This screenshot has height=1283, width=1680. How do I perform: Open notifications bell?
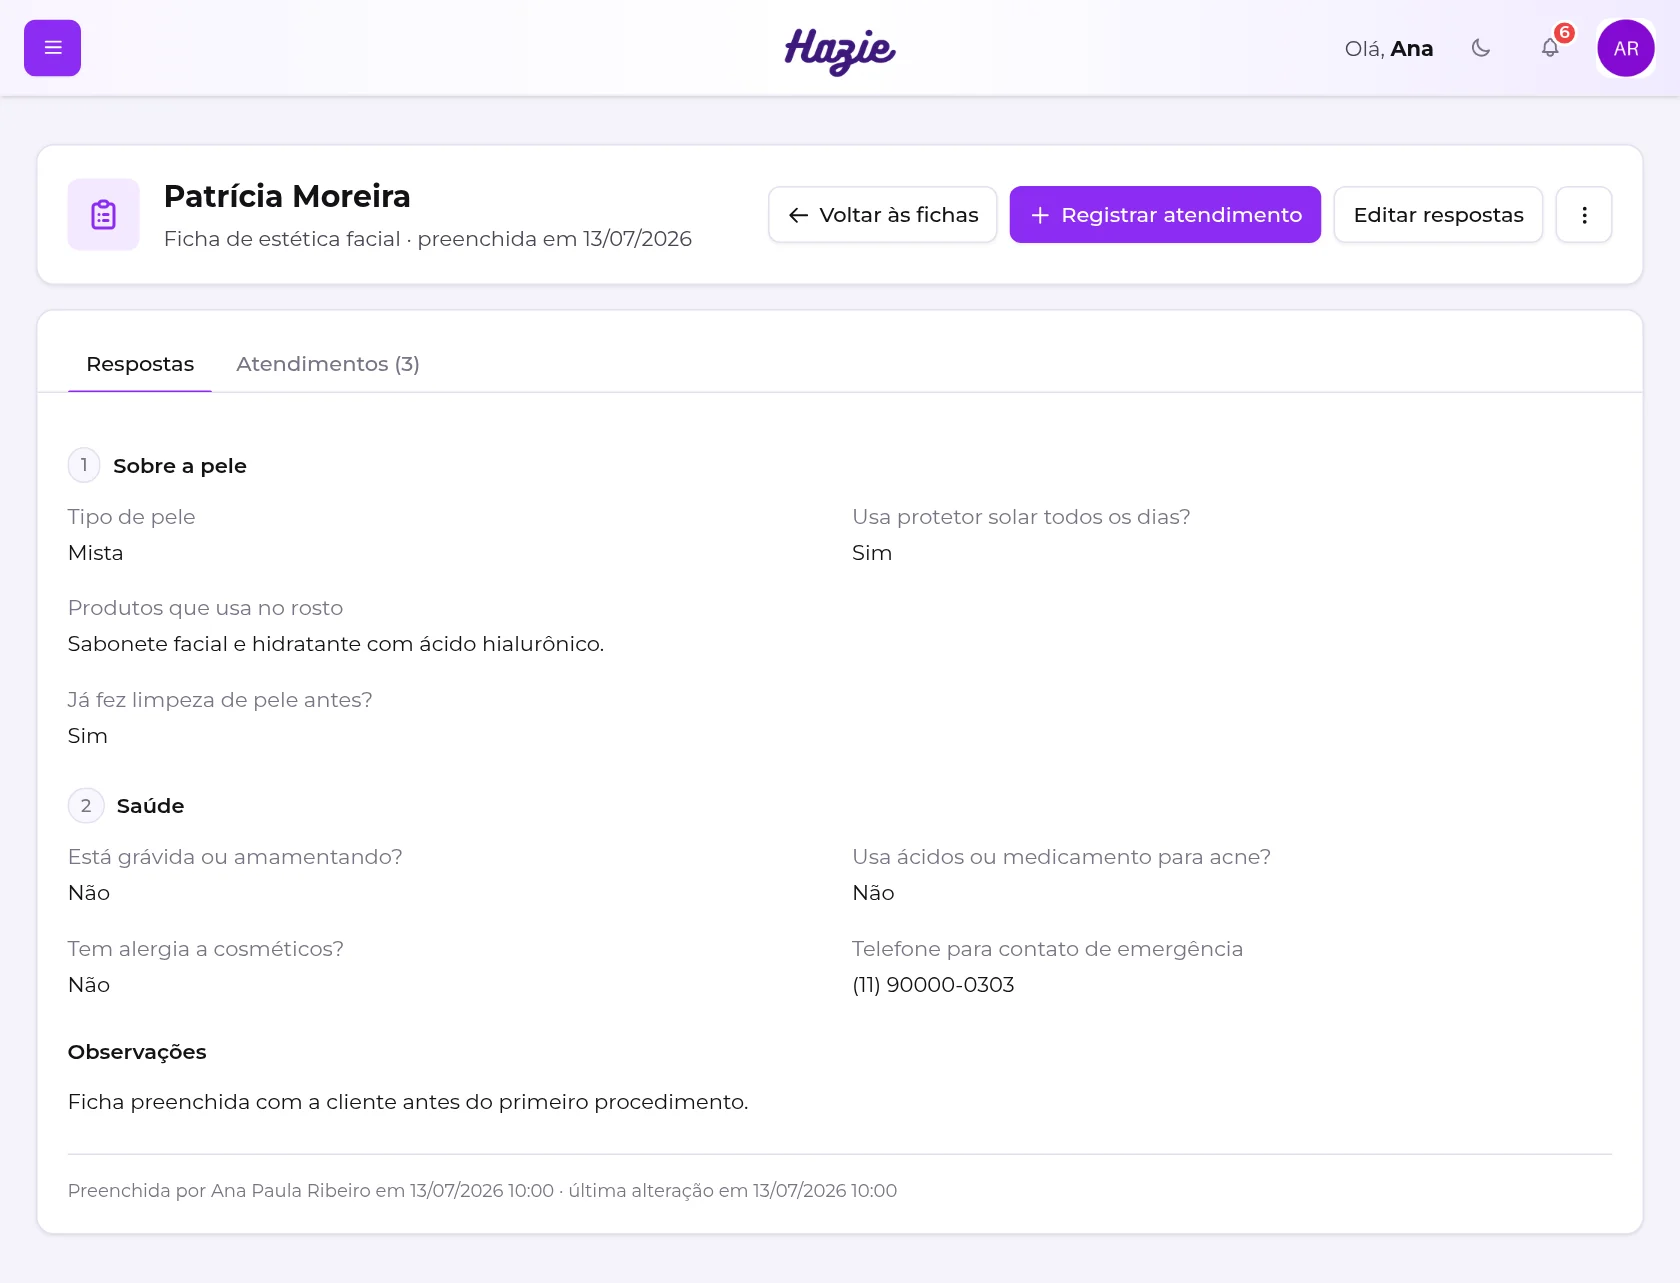[x=1550, y=48]
